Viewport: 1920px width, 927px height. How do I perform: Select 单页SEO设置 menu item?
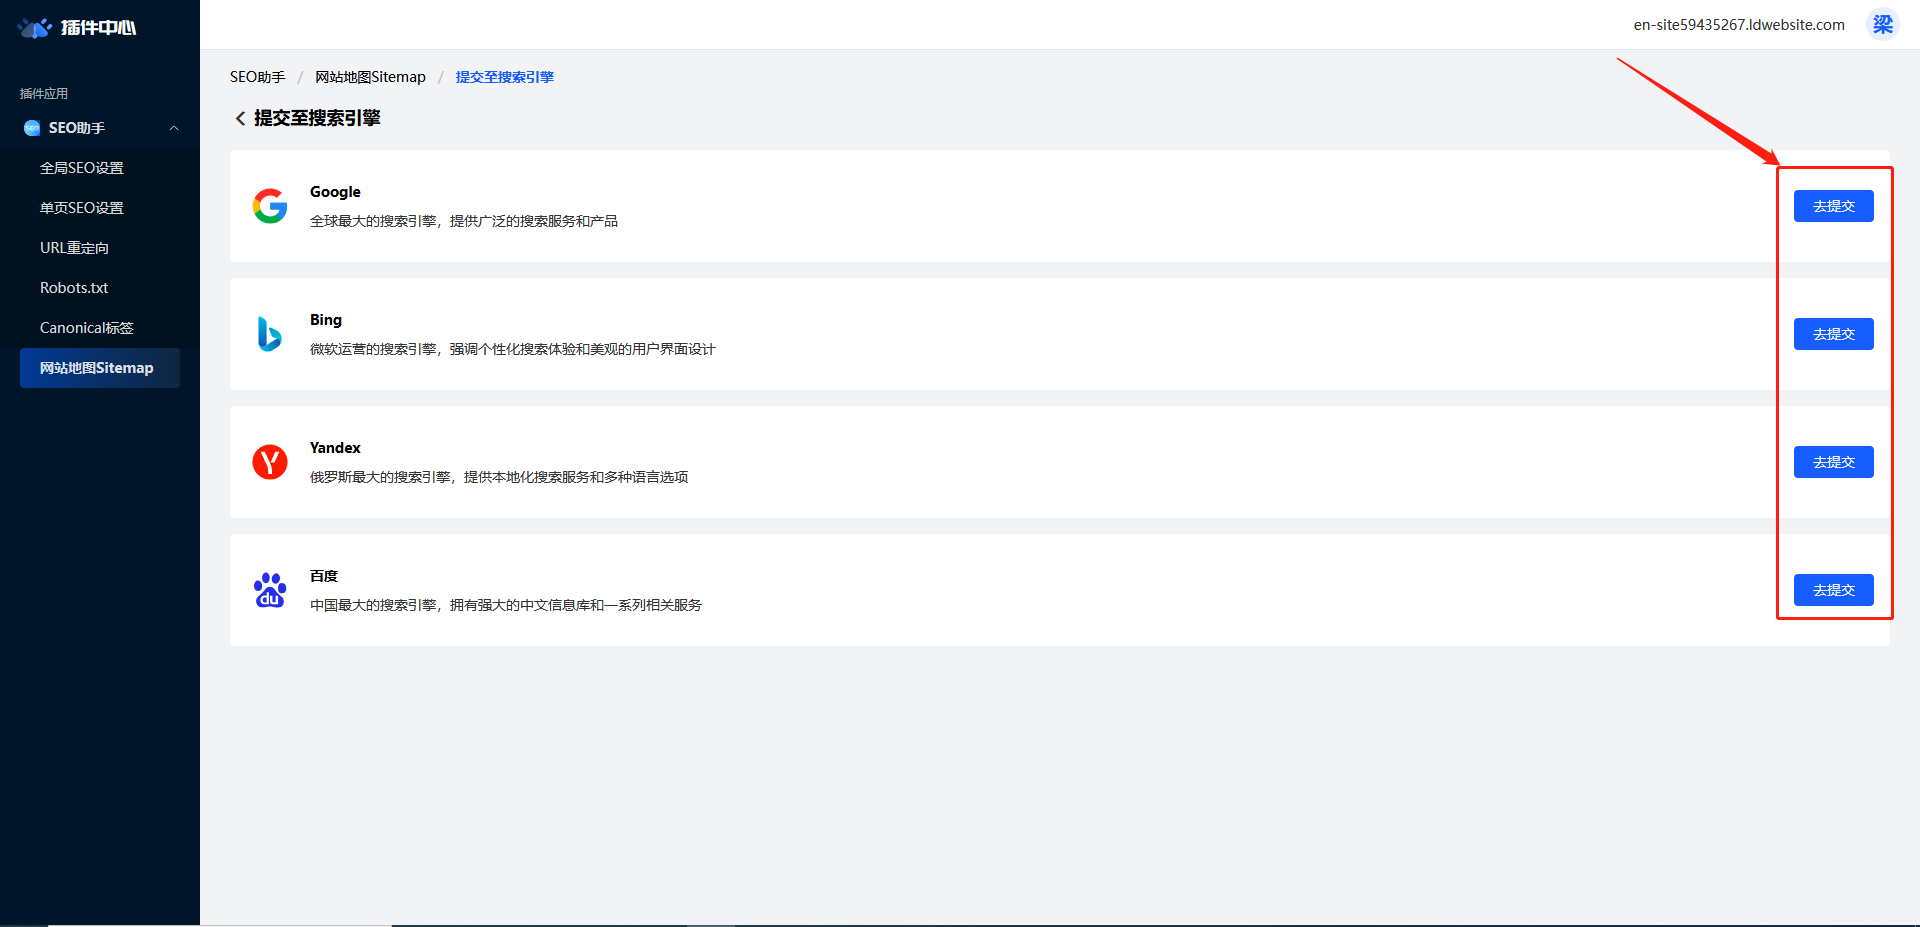[x=82, y=208]
